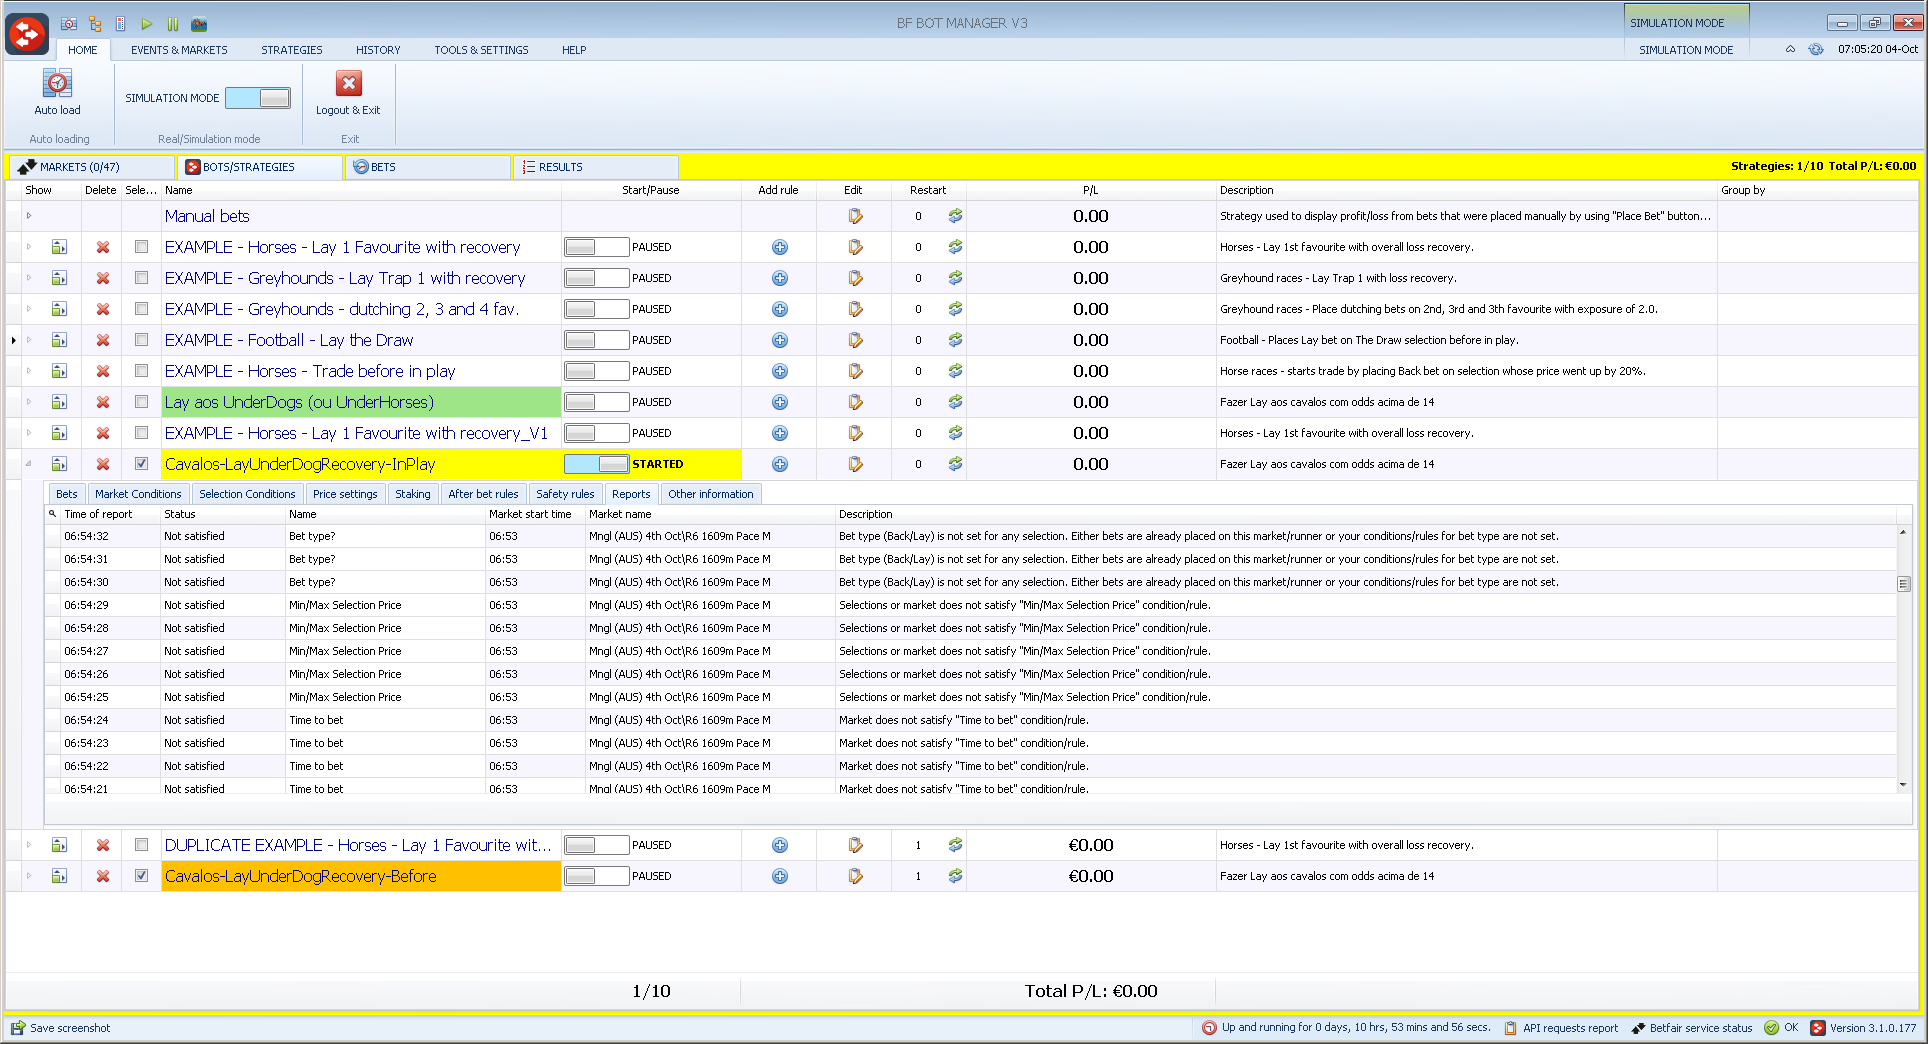
Task: Click the green play icon in title bar
Action: (147, 24)
